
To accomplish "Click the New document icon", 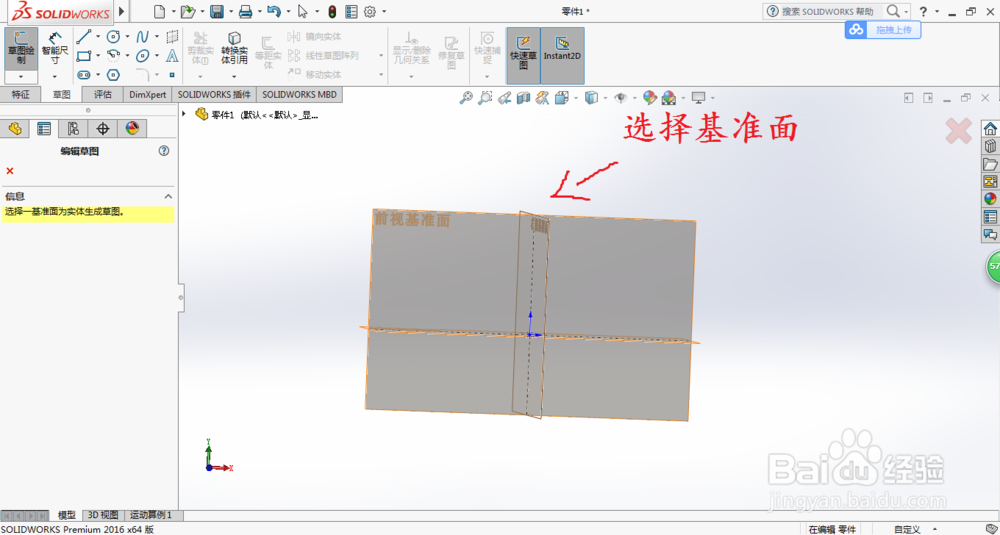I will 159,11.
